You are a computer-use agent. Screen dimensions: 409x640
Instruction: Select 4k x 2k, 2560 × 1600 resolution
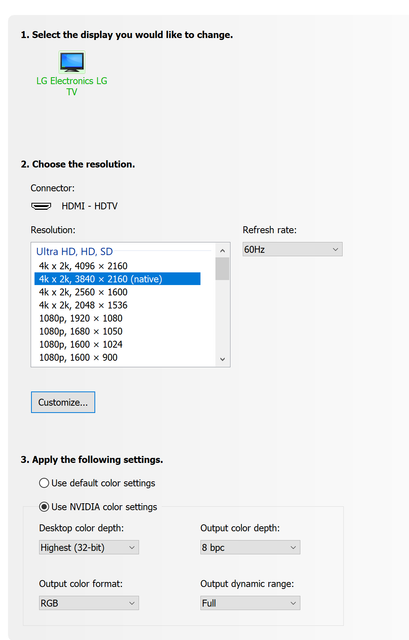tap(117, 292)
